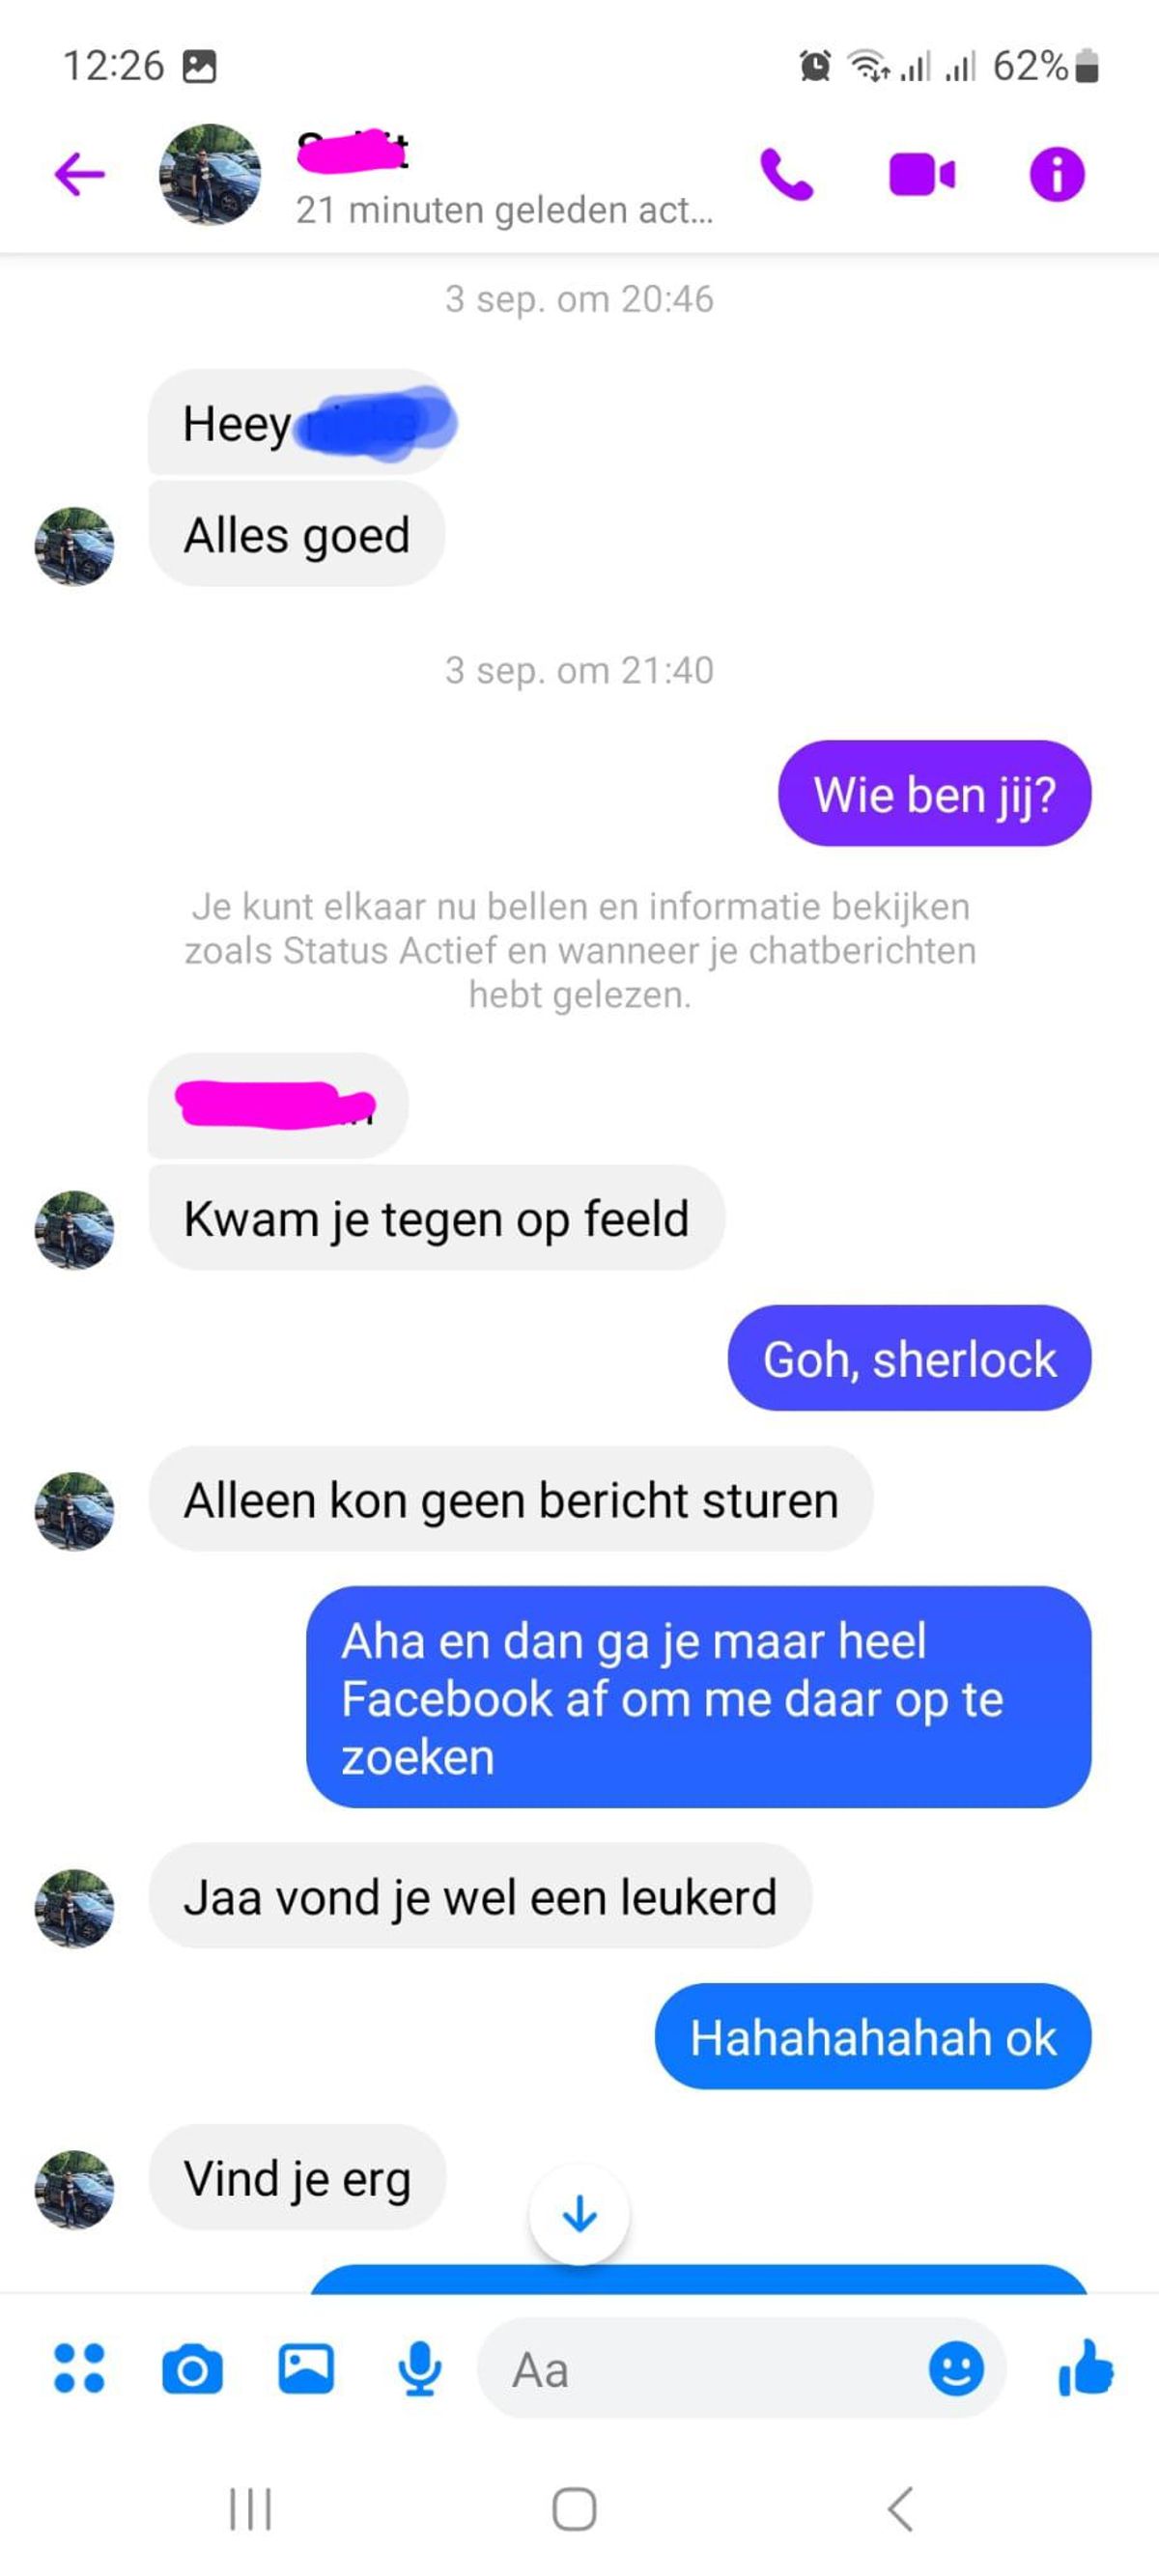Open Android recent apps button
This screenshot has height=2576, width=1159.
click(250, 2509)
